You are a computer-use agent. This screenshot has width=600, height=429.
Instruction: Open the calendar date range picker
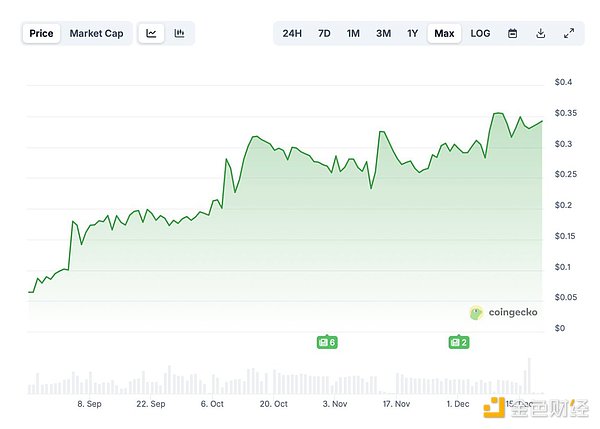coord(512,33)
